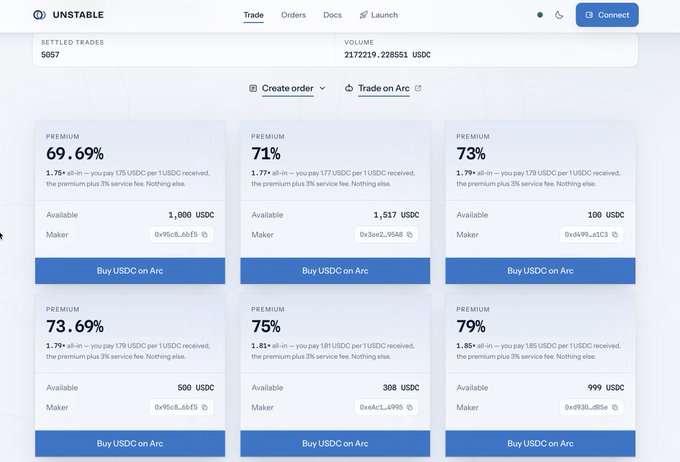Buy USDC on Arc at 75% premium
Image resolution: width=680 pixels, height=462 pixels.
coord(335,443)
